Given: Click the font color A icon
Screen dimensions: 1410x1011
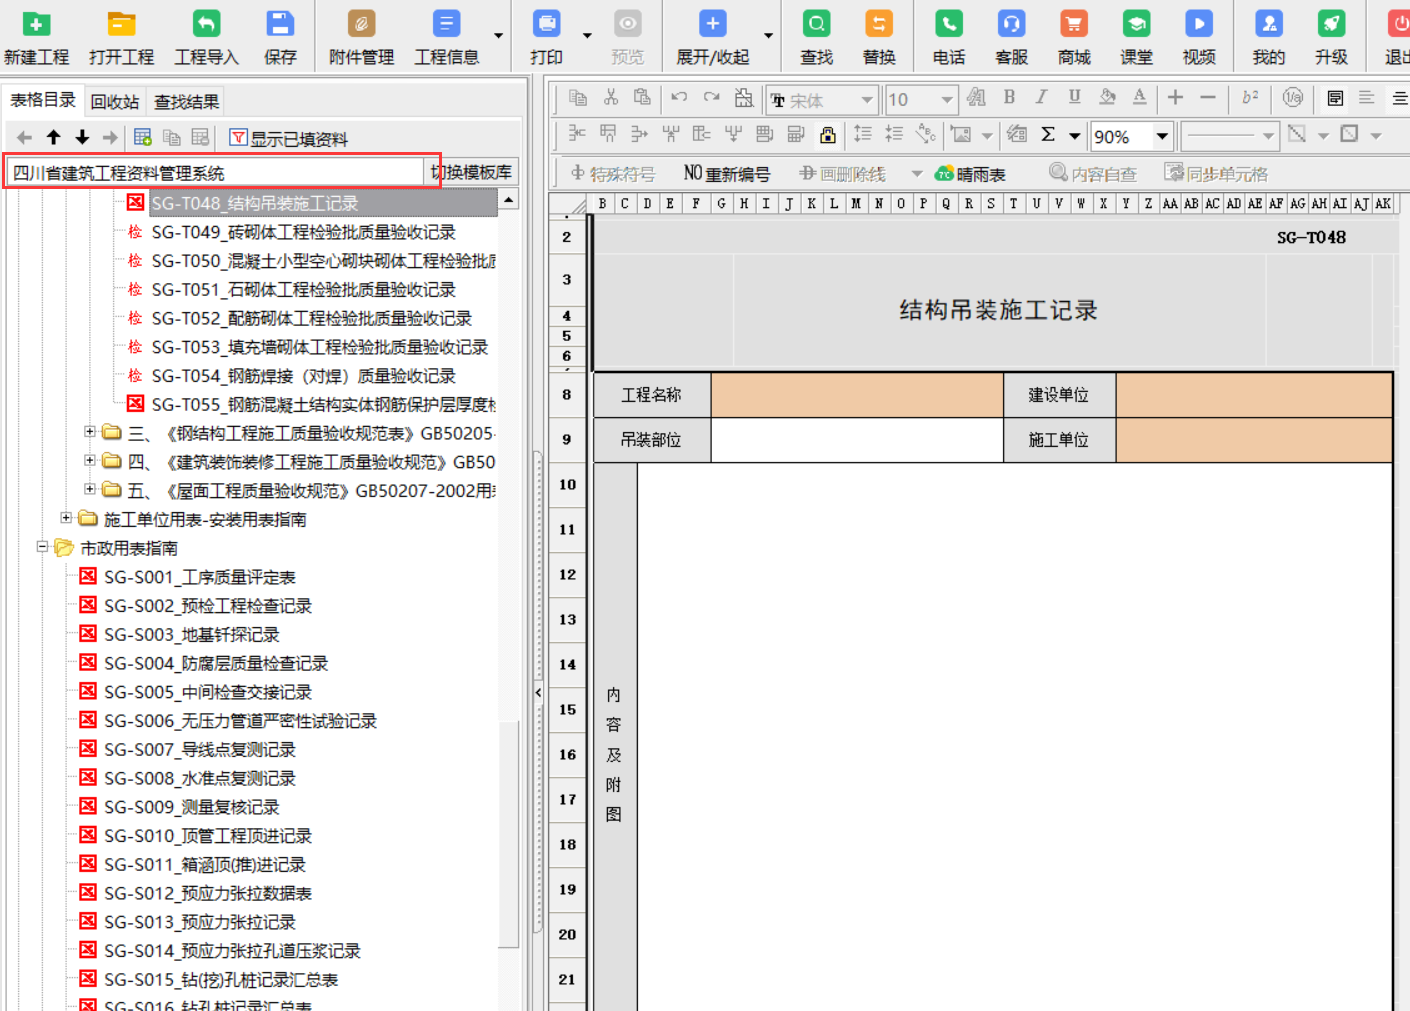Looking at the screenshot, I should pyautogui.click(x=1139, y=97).
